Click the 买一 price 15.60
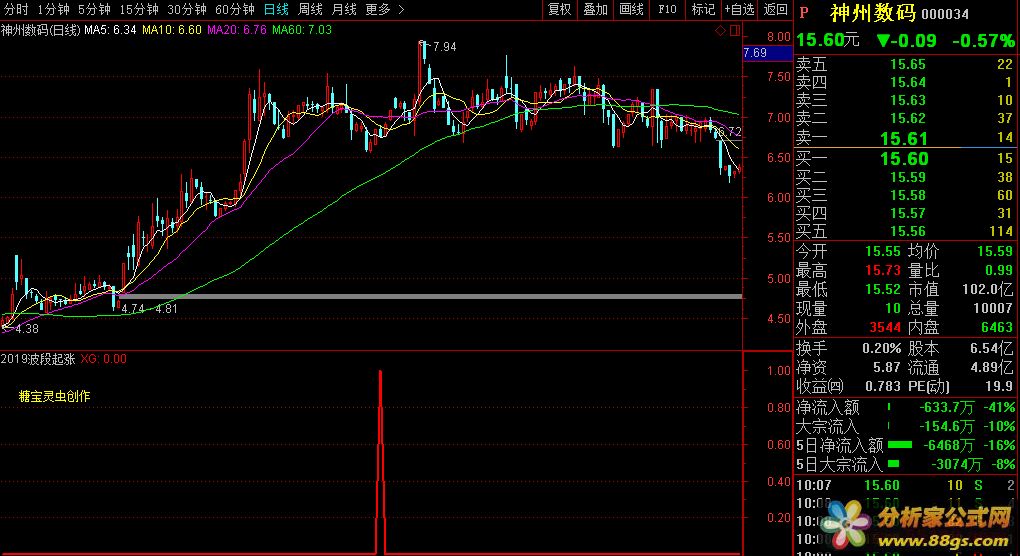This screenshot has width=1020, height=556. [904, 159]
